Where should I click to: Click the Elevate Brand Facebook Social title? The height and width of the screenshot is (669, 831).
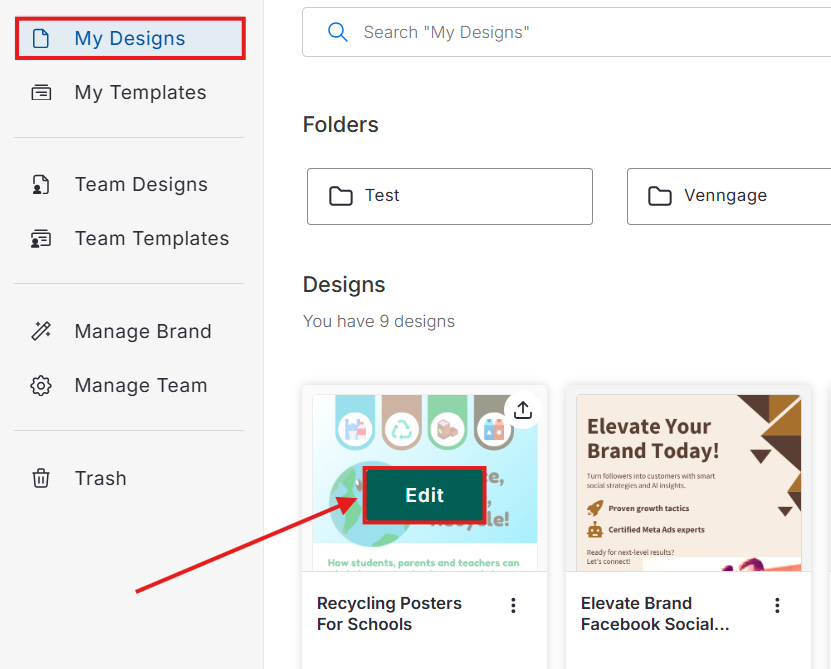click(654, 614)
